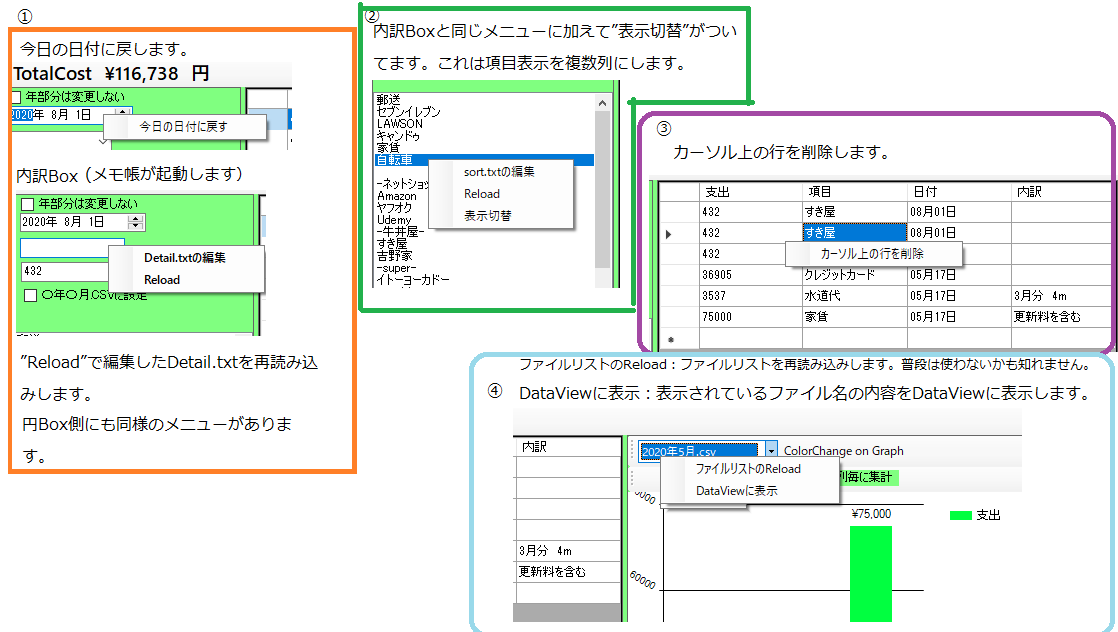This screenshot has height=632, width=1118.
Task: Click the item list scrollbar up arrow
Action: coord(602,103)
